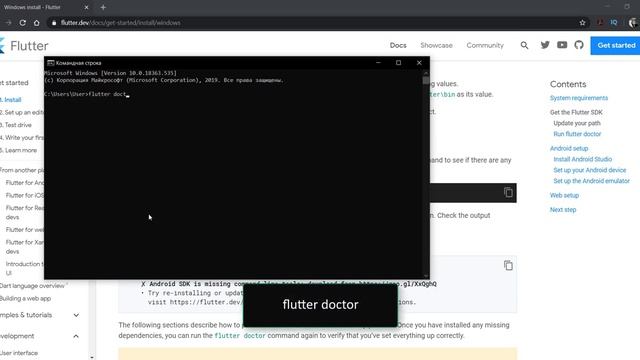Image resolution: width=640 pixels, height=360 pixels.
Task: Open the Showcase menu item
Action: point(436,45)
